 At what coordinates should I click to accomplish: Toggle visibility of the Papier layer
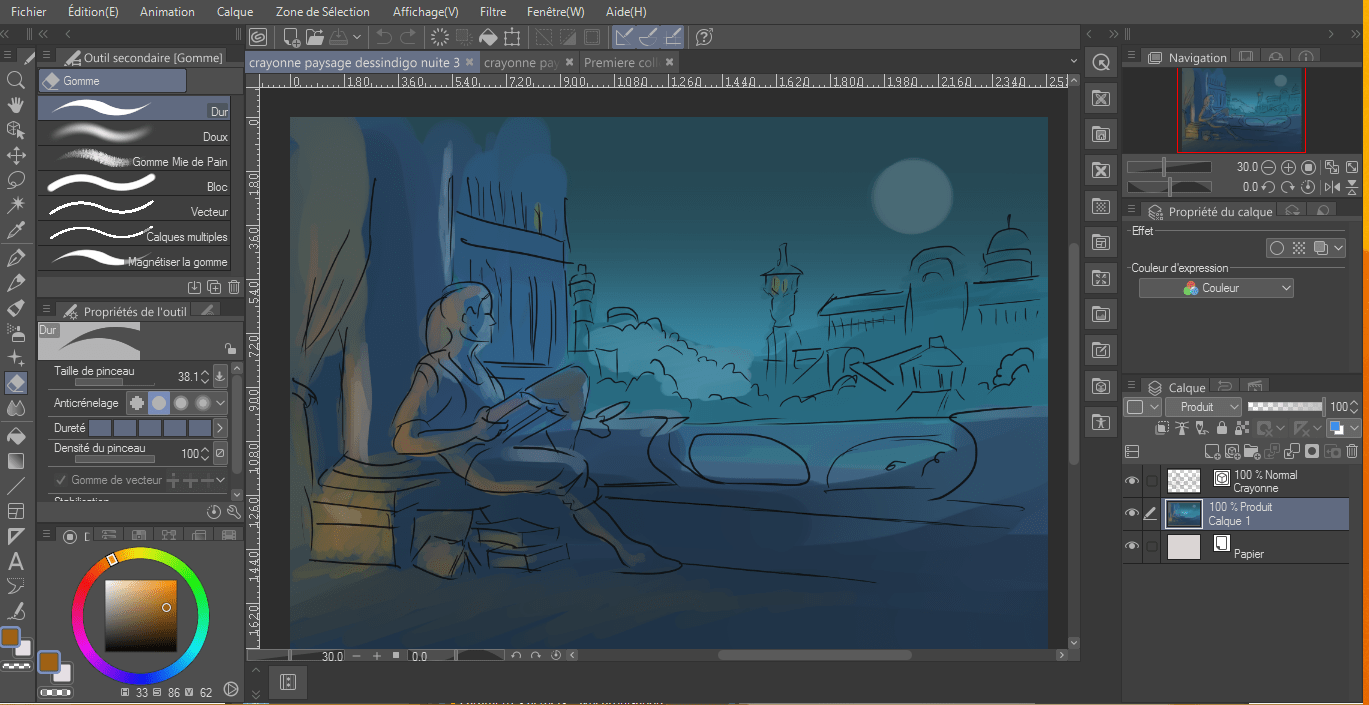[1132, 546]
